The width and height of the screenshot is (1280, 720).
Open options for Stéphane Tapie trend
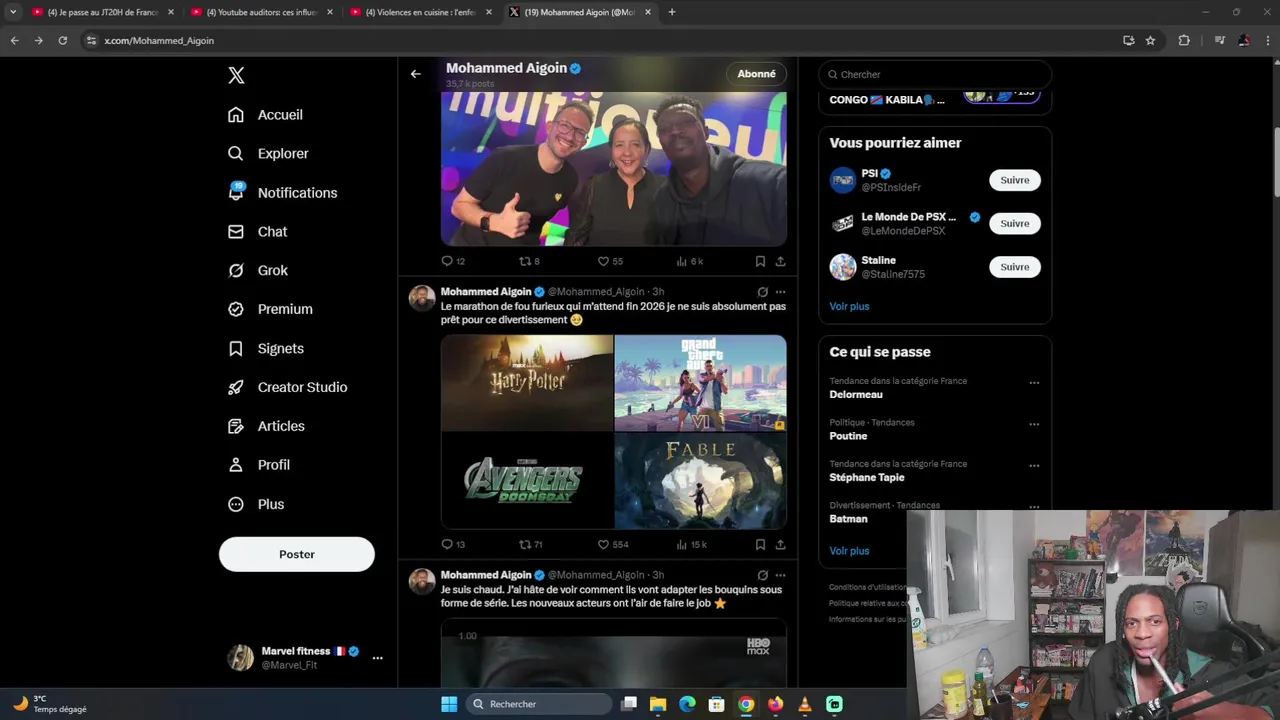[1034, 466]
